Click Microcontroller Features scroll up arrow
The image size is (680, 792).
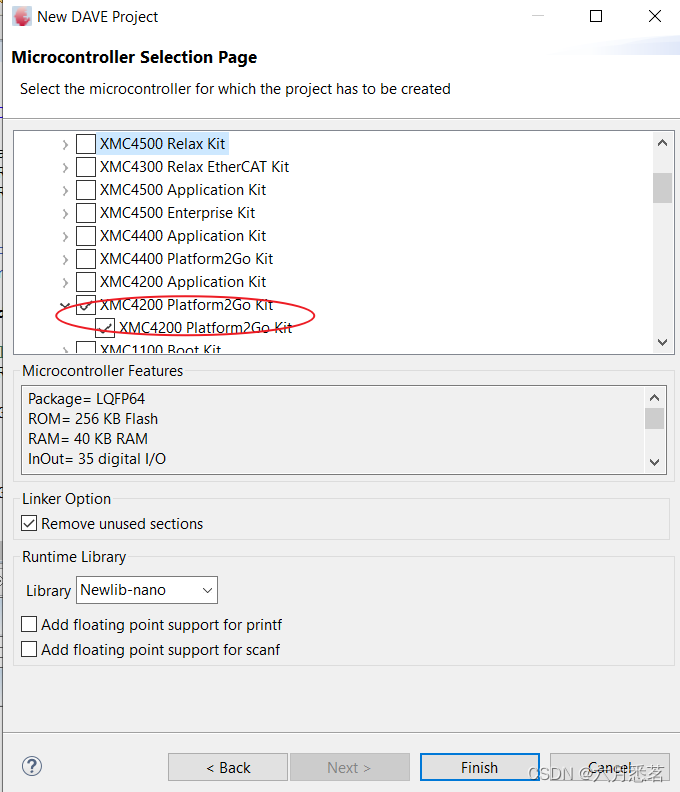[x=655, y=398]
